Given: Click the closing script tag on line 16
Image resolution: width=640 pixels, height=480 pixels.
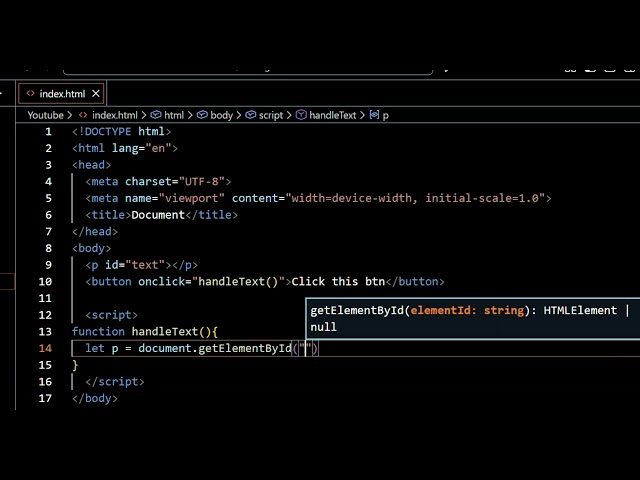Looking at the screenshot, I should tap(115, 382).
